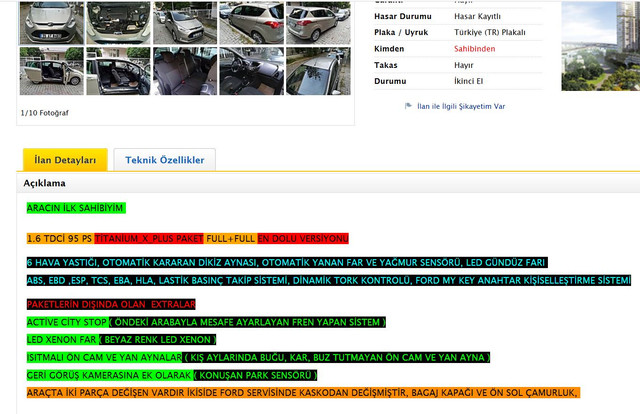Select the 1/10 Fotoğraf counter text

click(44, 113)
